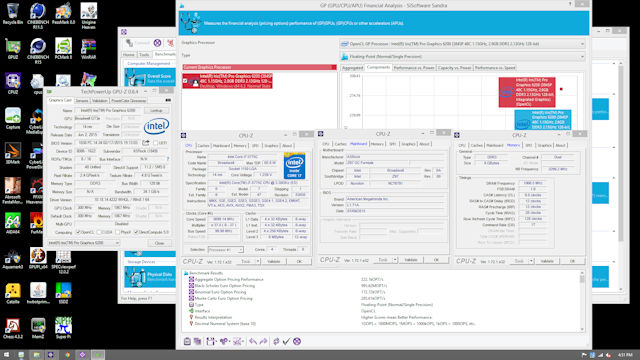Expand the Tools dropdown arrow in left CPU-Z window
Viewport: 640px width, 360px height.
point(258,261)
